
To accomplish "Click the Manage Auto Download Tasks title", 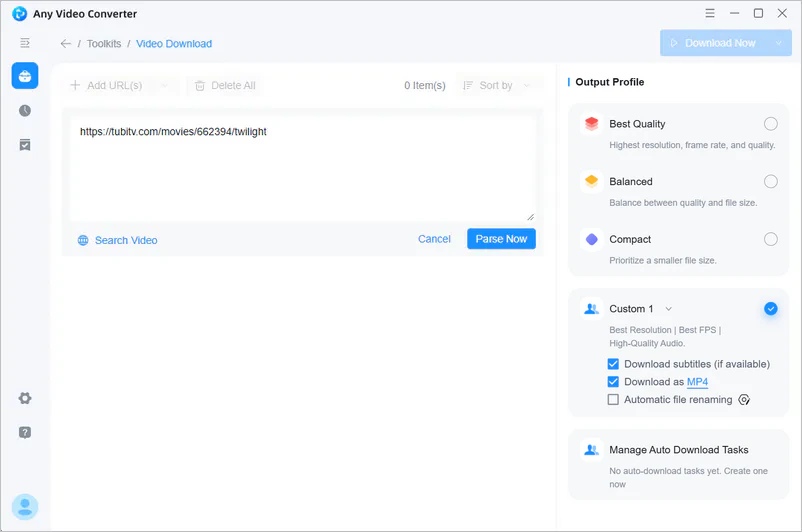I will click(679, 450).
